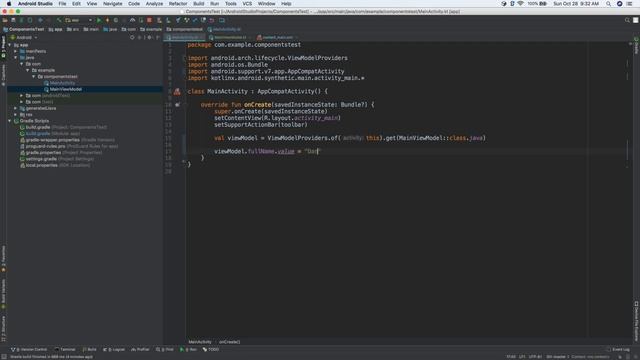The height and width of the screenshot is (360, 640).
Task: Select MainViewModel in project tree
Action: 65,89
